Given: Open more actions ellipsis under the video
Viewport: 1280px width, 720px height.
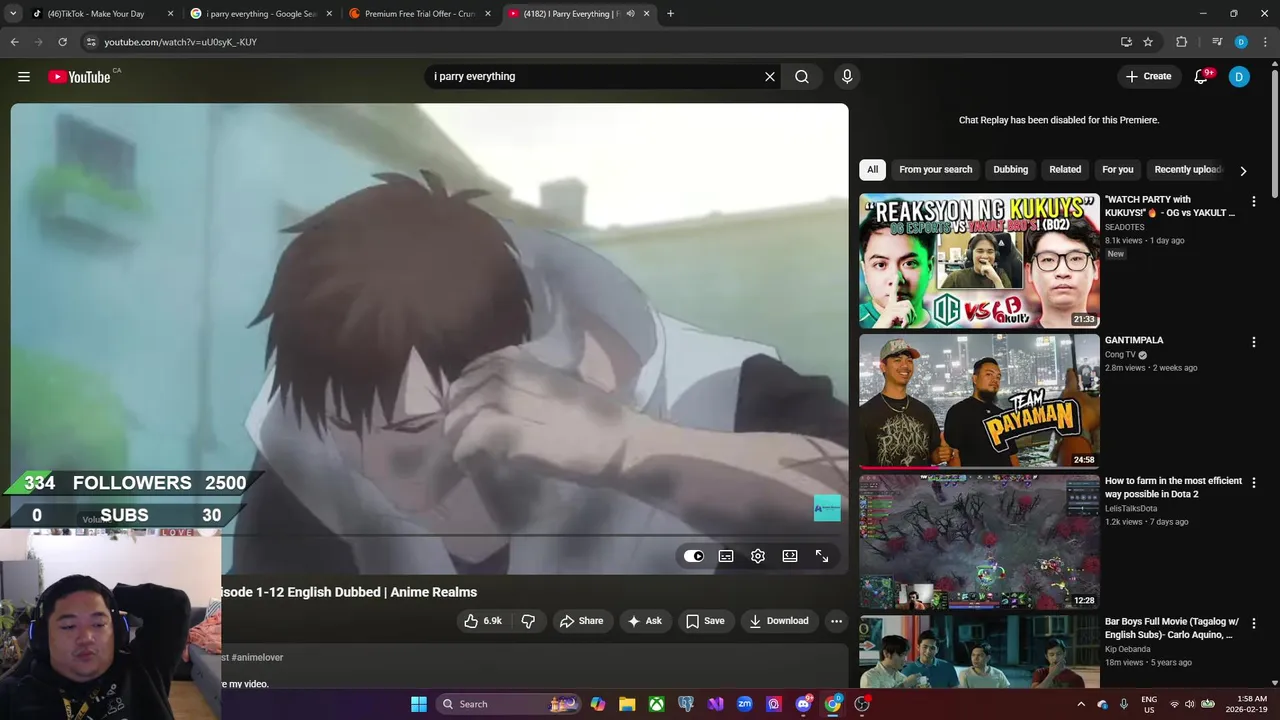Looking at the screenshot, I should [x=836, y=621].
